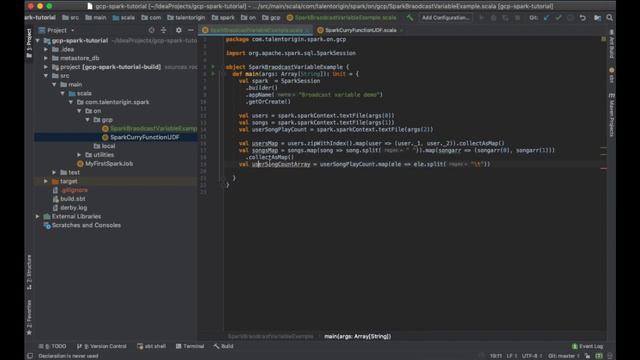
Task: Collapse the gcp-spark-tutorial root node
Action: (38, 40)
